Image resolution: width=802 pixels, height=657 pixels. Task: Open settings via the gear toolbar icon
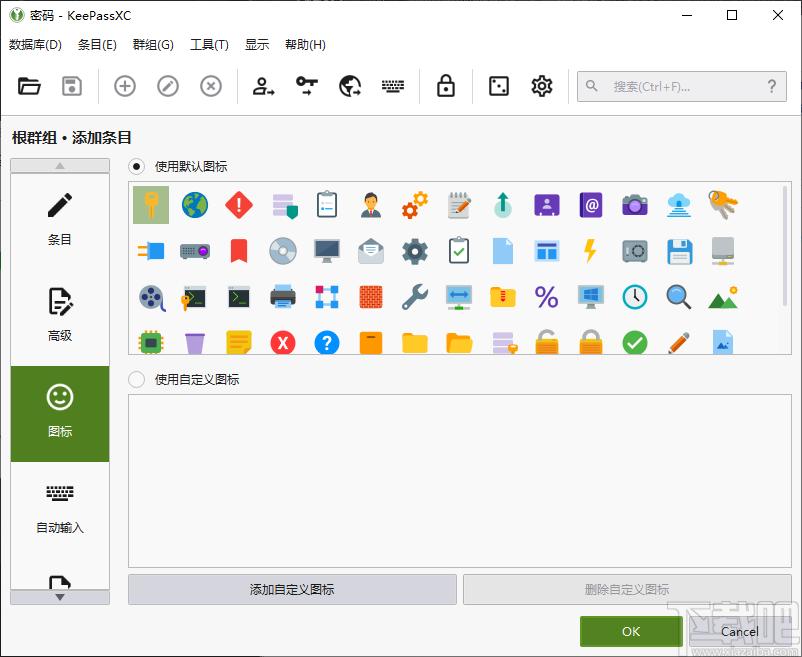(x=542, y=86)
